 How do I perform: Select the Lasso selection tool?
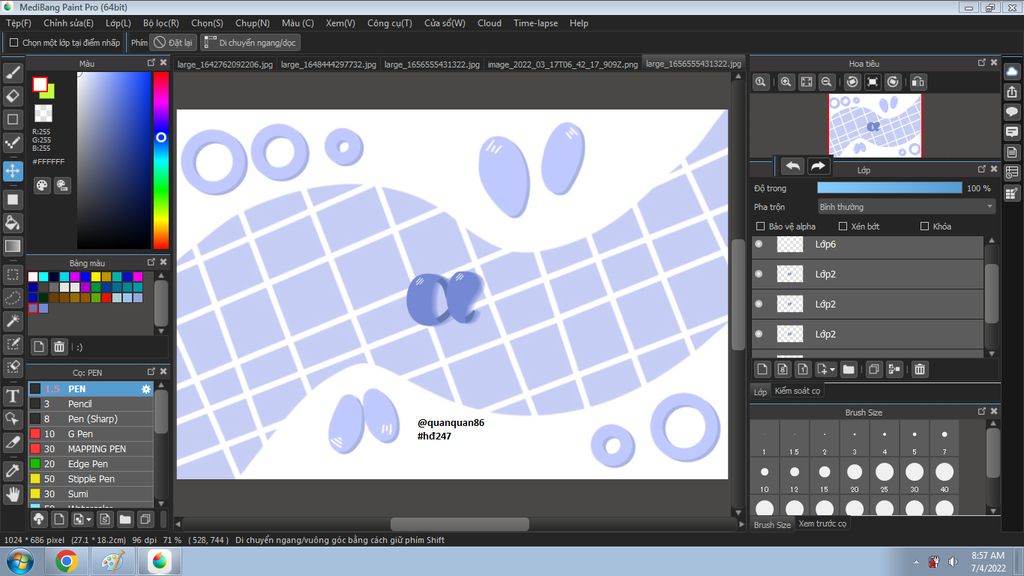coord(12,298)
